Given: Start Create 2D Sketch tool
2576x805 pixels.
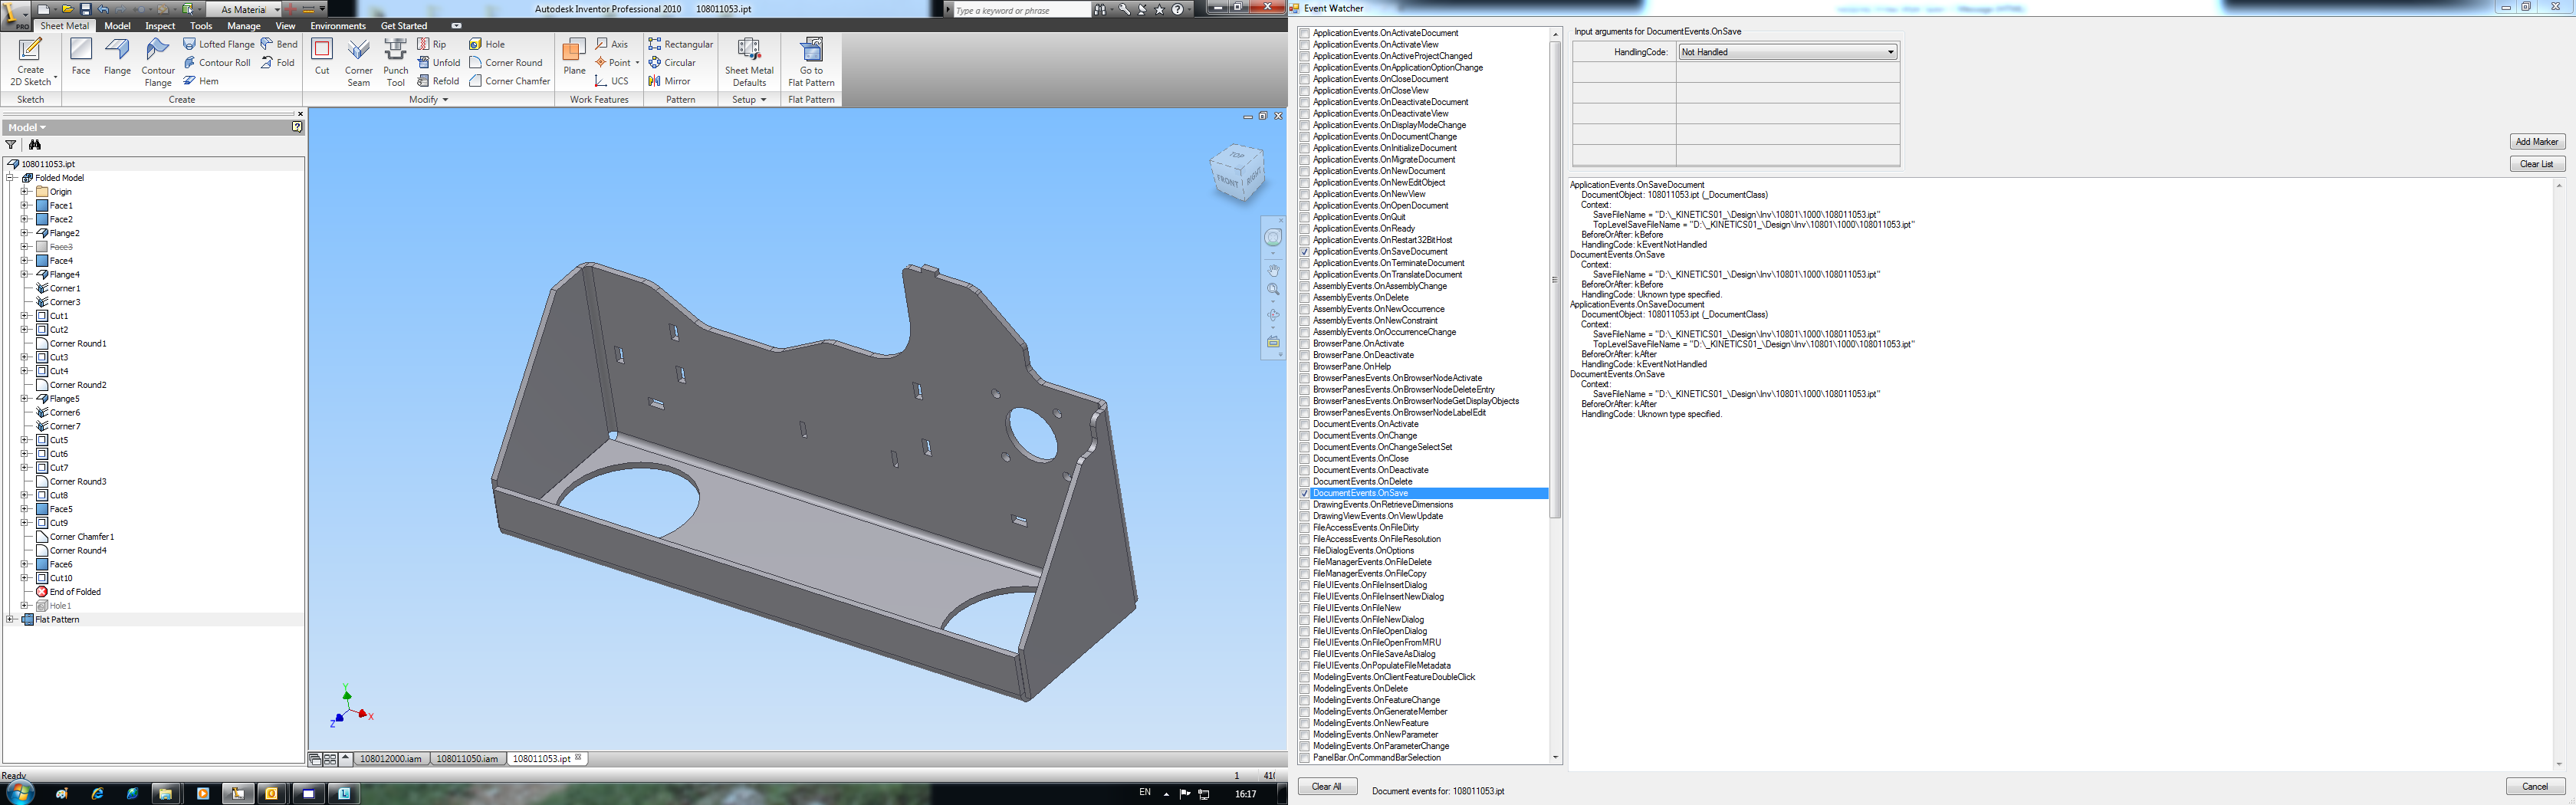Looking at the screenshot, I should point(31,62).
